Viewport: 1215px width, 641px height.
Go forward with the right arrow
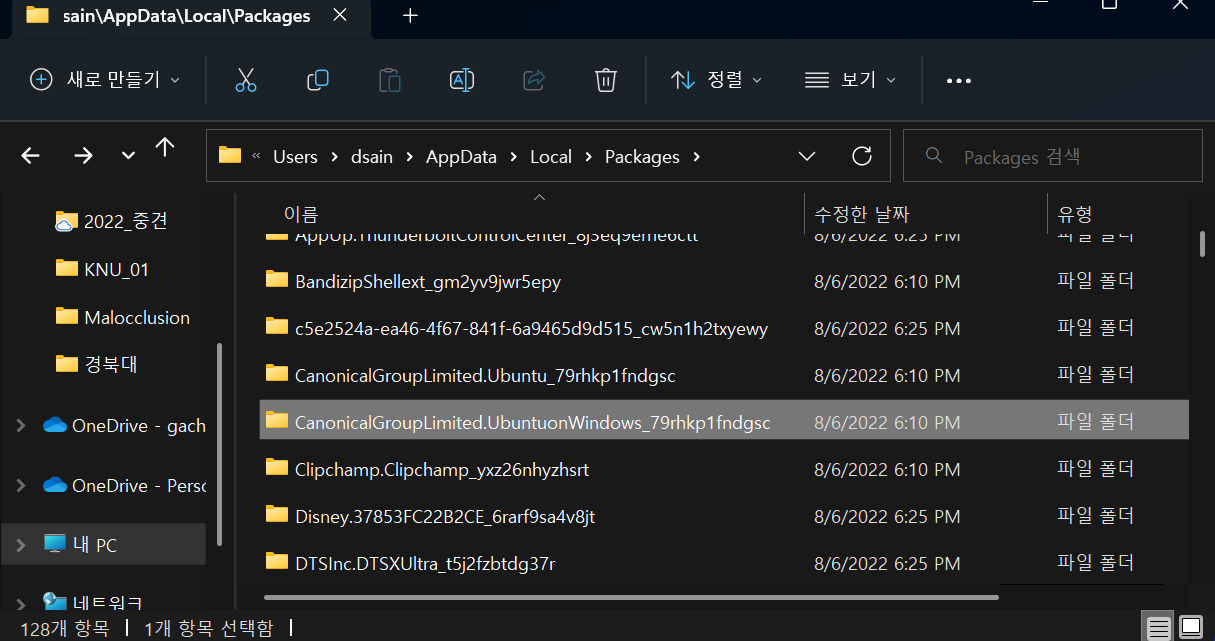[84, 155]
